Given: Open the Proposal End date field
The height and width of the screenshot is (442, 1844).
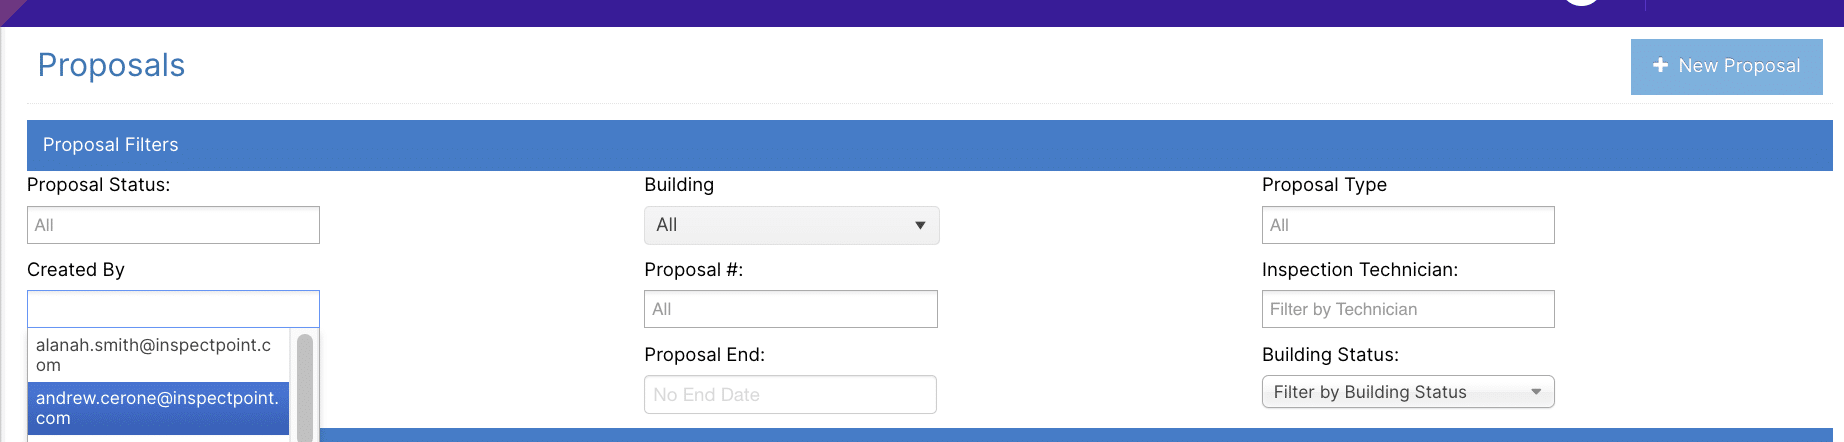Looking at the screenshot, I should coord(790,394).
